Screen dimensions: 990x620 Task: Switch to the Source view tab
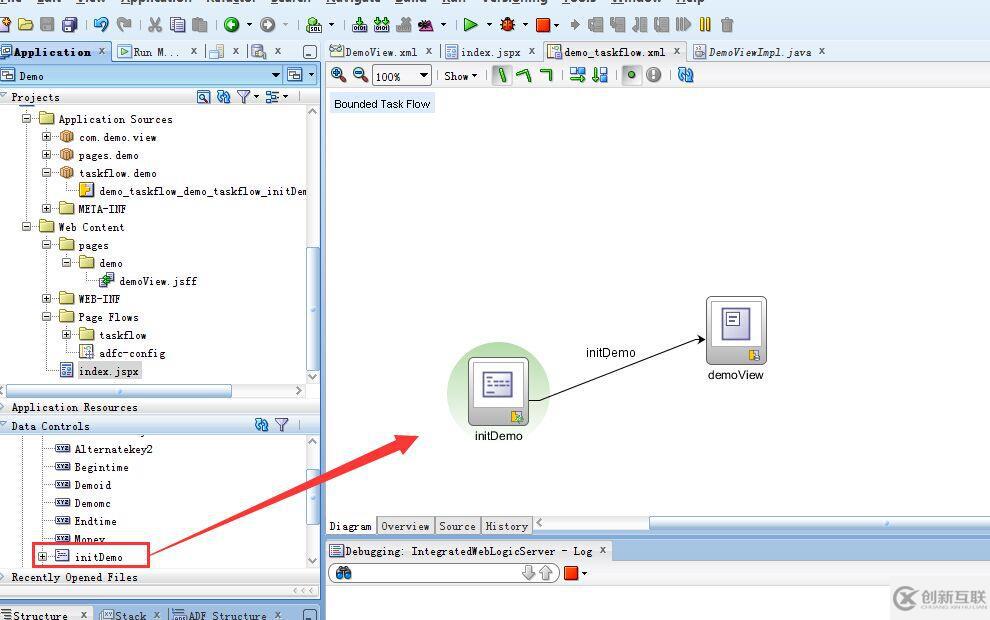coord(457,526)
